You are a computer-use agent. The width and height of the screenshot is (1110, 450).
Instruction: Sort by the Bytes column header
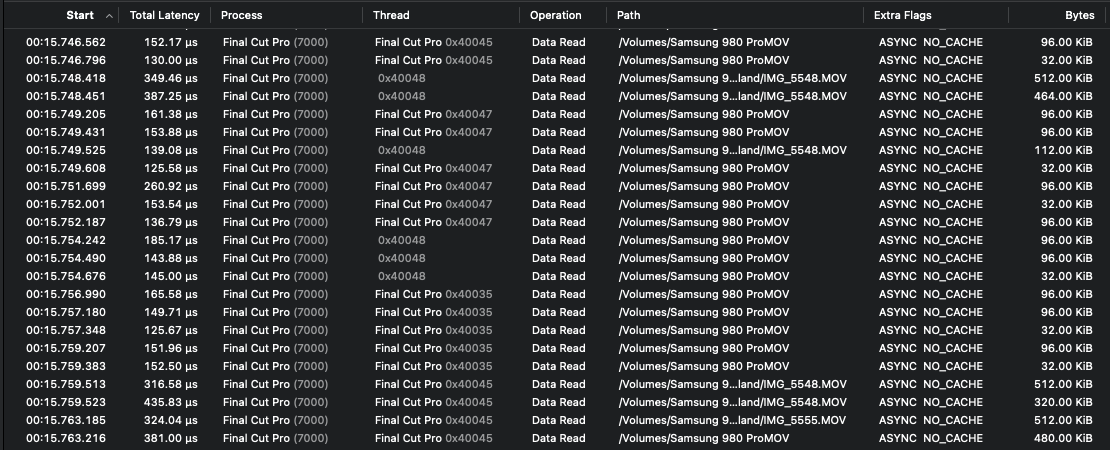click(1079, 16)
